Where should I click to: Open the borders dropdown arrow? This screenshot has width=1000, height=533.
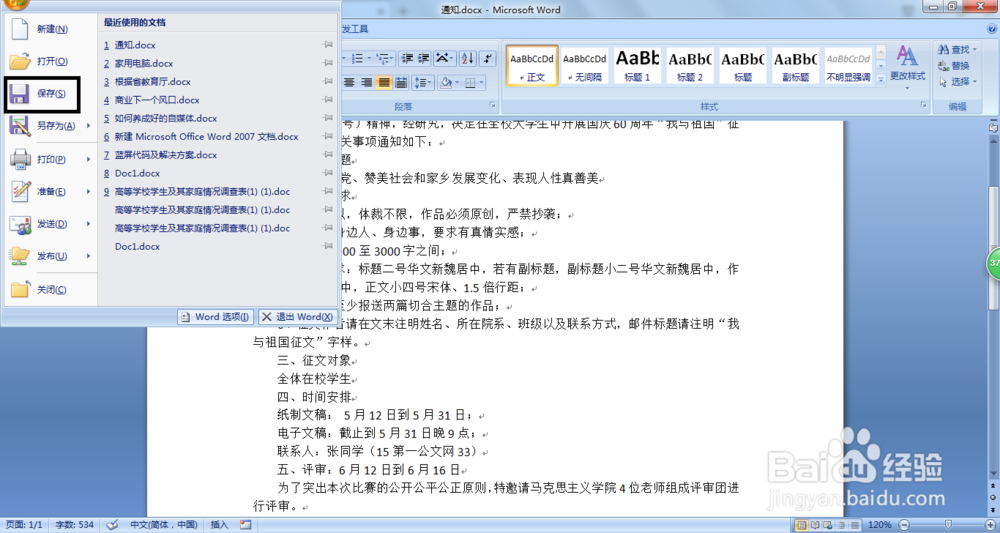point(481,82)
